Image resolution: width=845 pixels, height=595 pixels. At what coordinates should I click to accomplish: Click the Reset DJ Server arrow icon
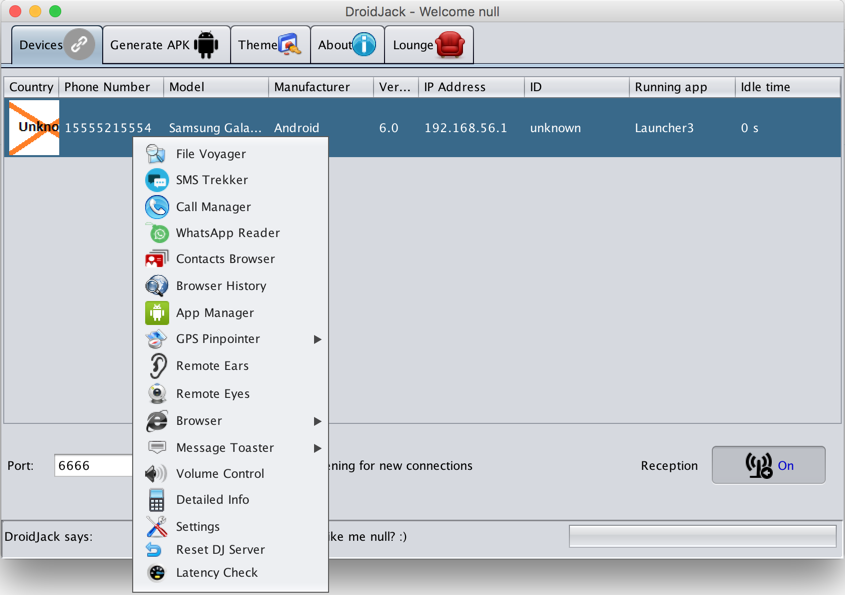coord(154,550)
